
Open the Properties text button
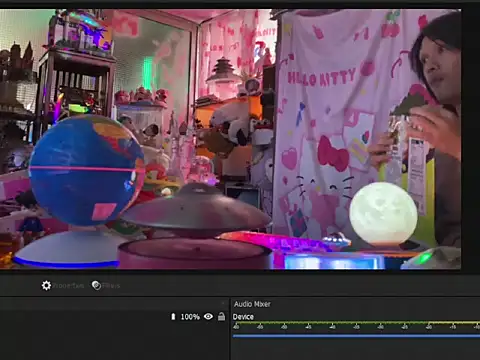(x=68, y=286)
